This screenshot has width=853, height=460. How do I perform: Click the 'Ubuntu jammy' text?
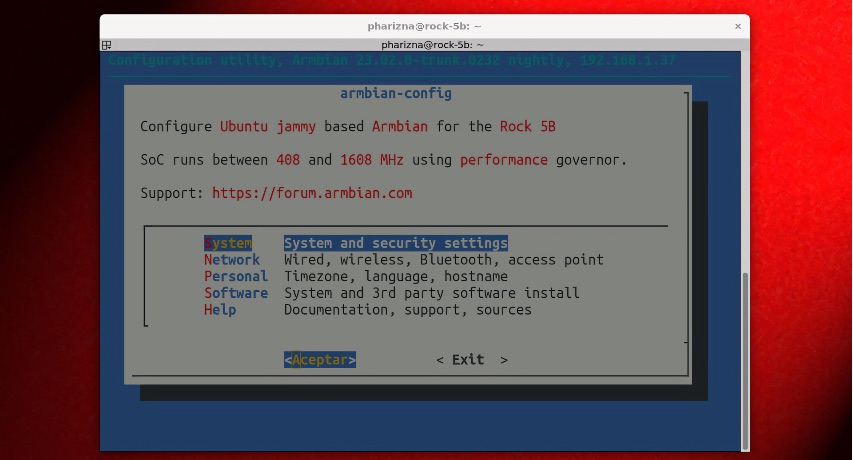tap(268, 127)
